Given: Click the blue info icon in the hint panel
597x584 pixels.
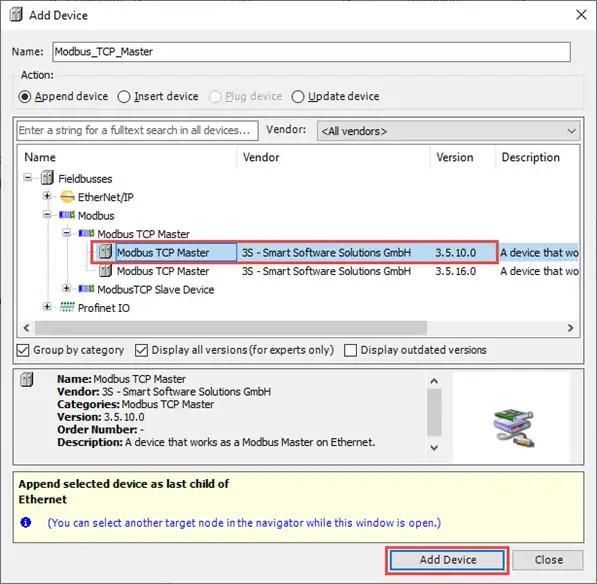Looking at the screenshot, I should click(26, 522).
